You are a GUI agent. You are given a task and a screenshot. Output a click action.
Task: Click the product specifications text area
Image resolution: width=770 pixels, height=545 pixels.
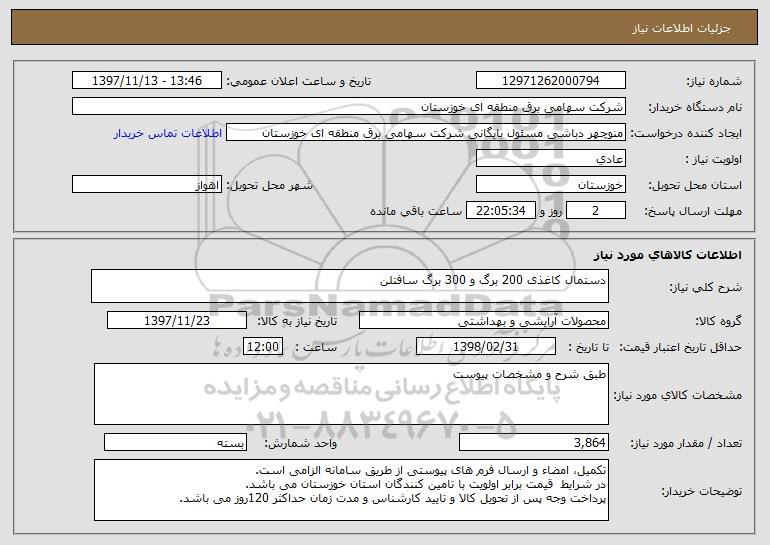coord(351,394)
